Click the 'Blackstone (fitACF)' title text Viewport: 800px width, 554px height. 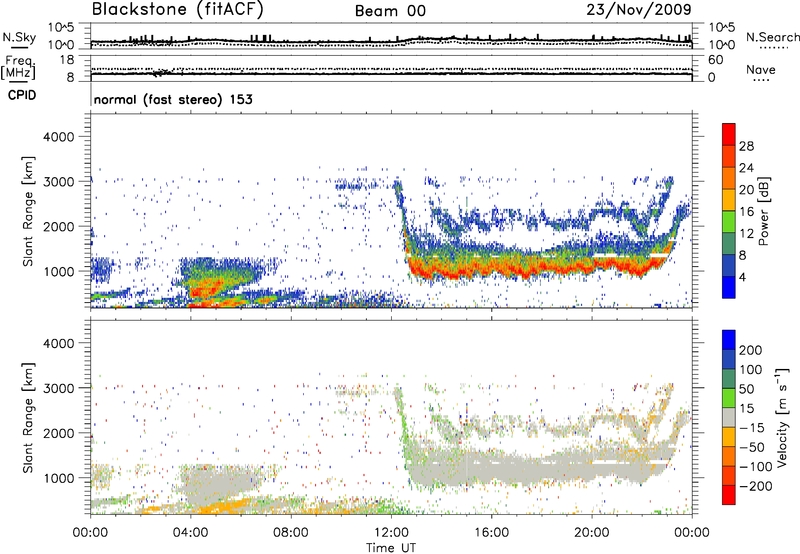(178, 9)
